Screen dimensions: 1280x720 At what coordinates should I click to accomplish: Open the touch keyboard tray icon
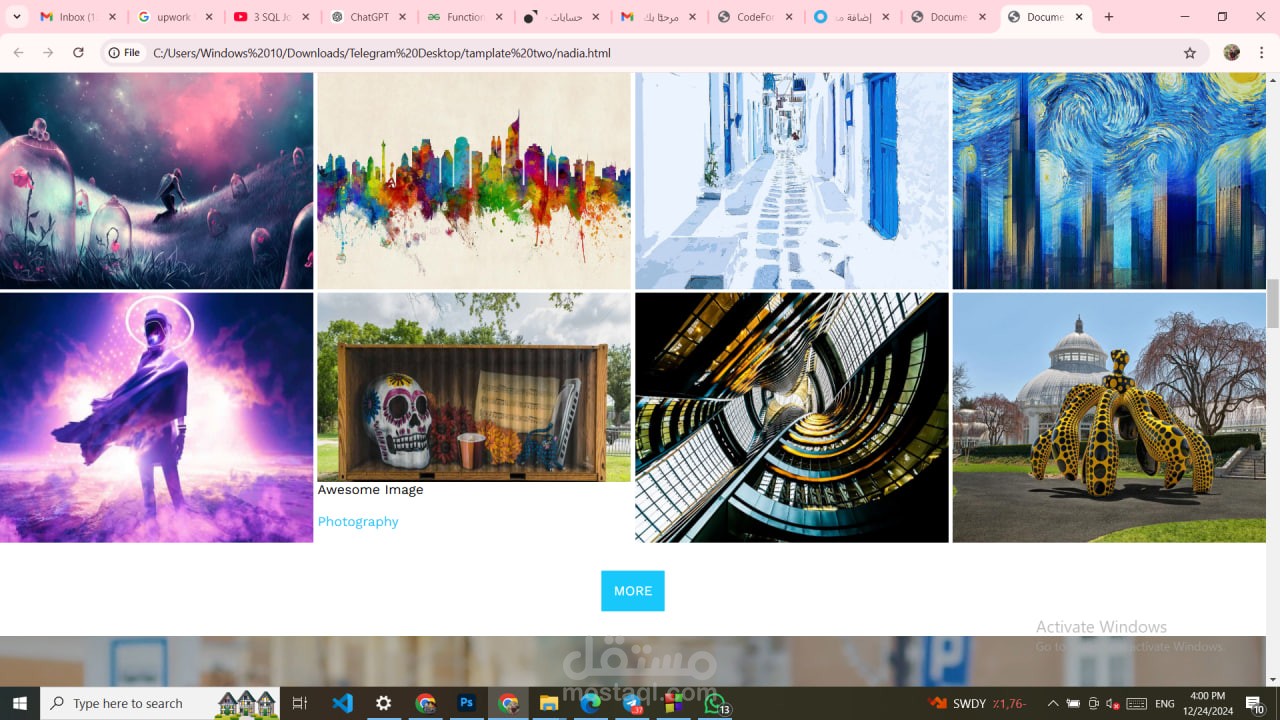[1136, 703]
